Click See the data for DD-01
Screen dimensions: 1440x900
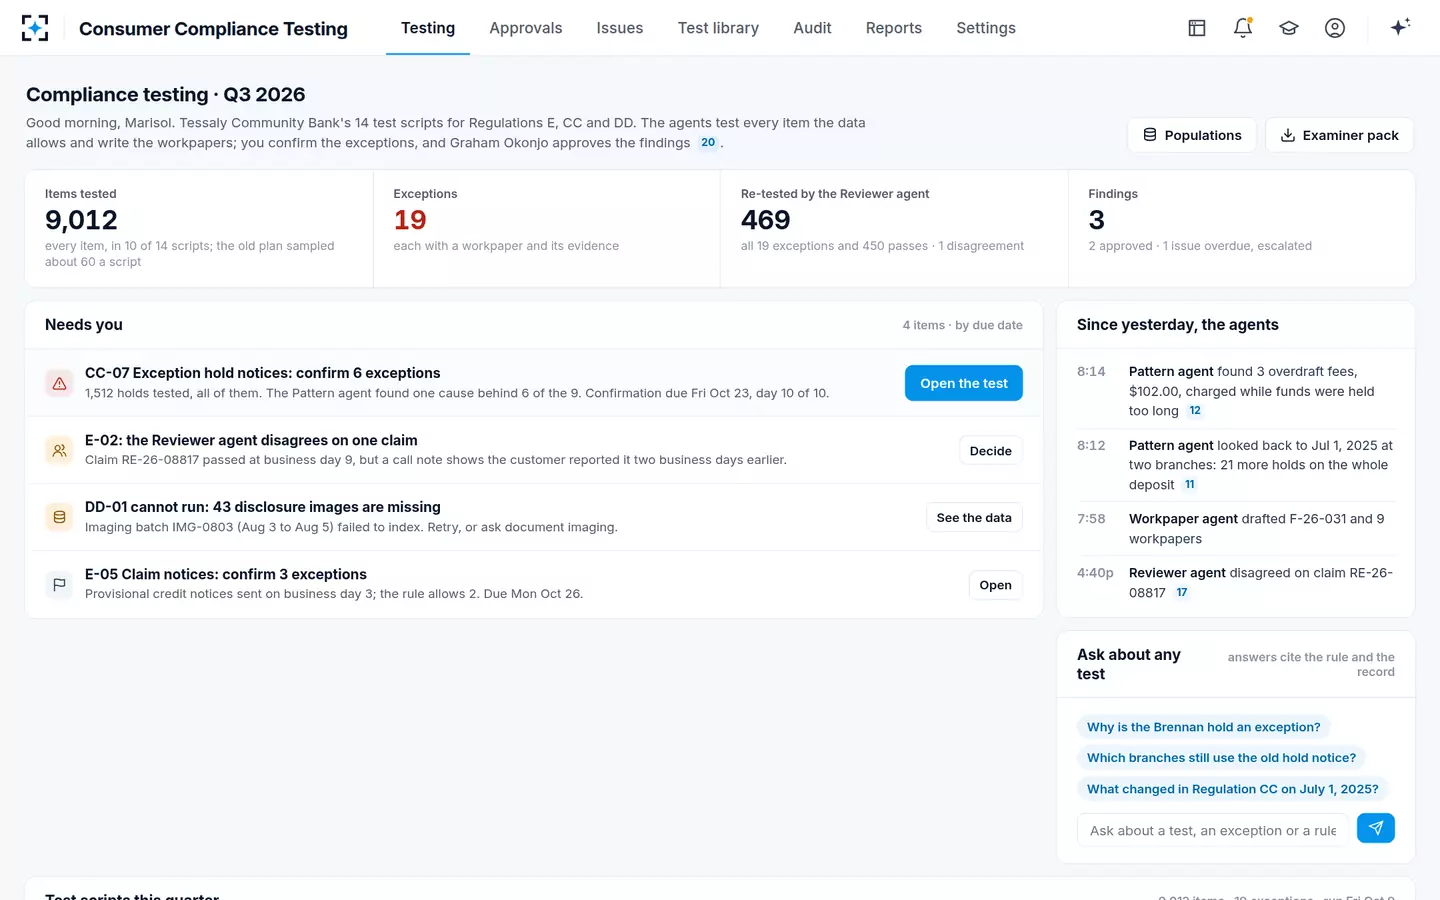click(974, 518)
